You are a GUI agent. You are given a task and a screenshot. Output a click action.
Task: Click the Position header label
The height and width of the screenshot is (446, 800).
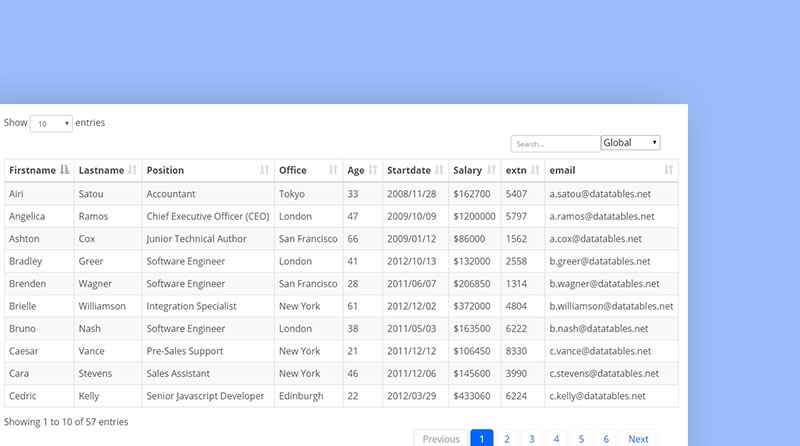point(165,170)
